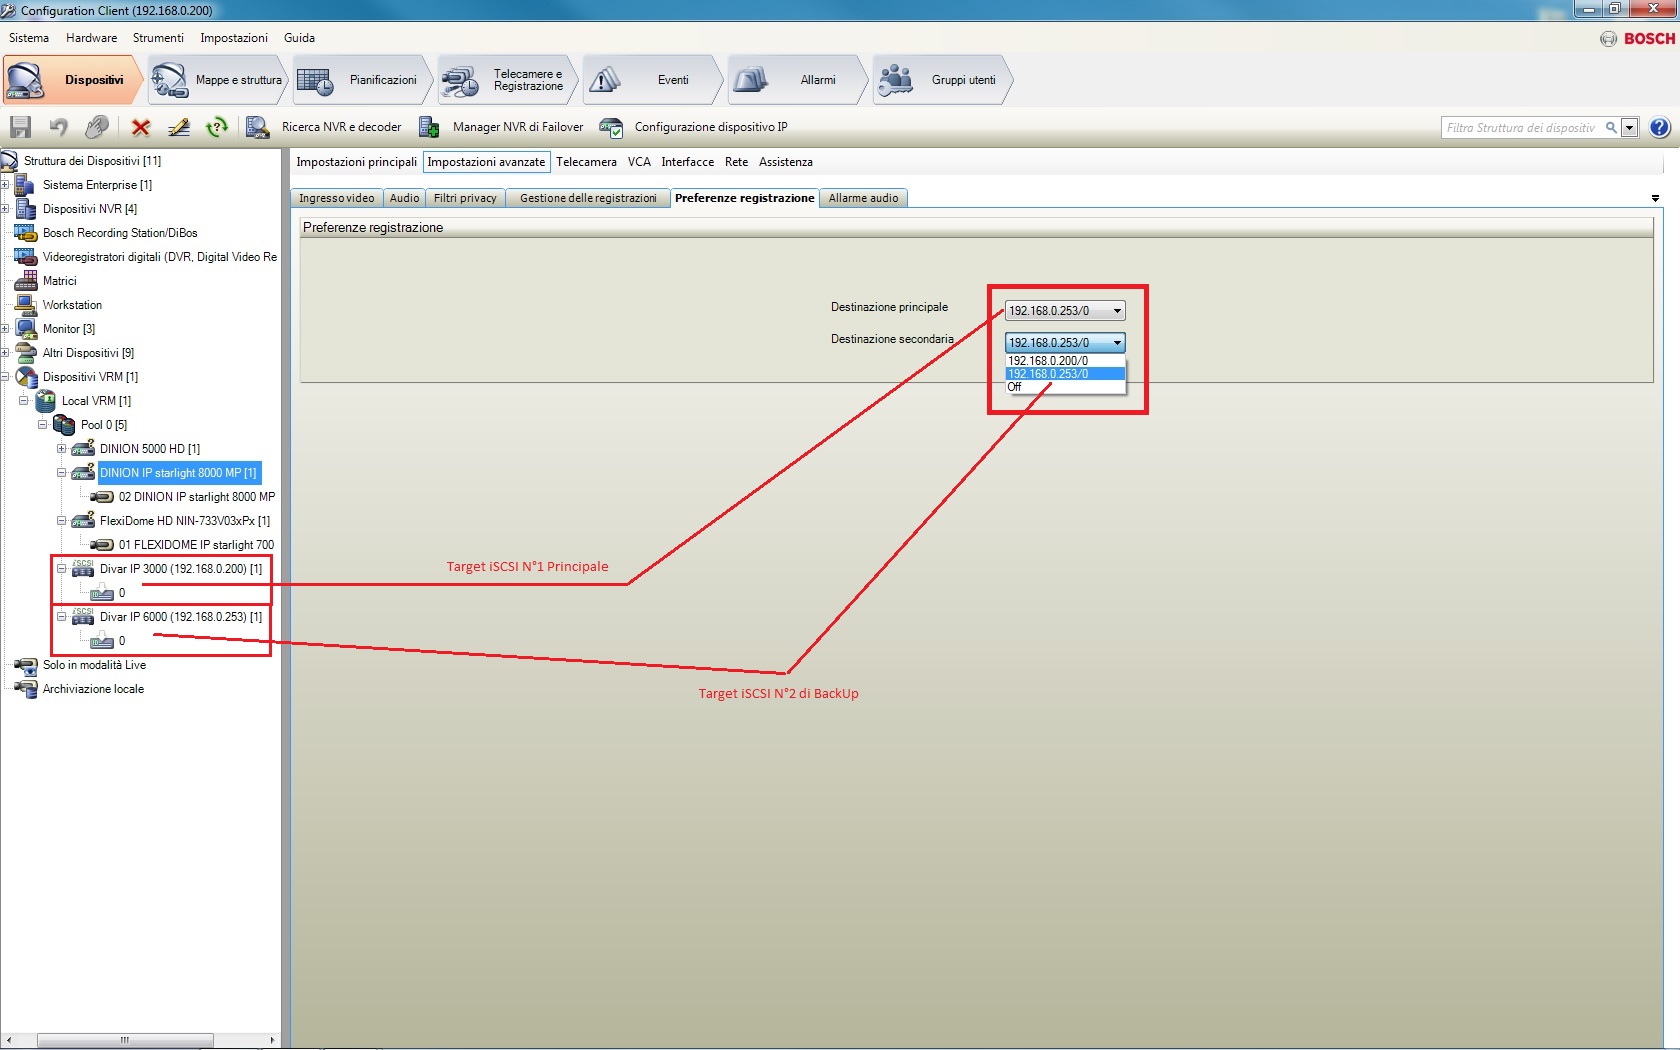The image size is (1680, 1050).
Task: Click the pencil rename icon in toolbar
Action: [179, 127]
